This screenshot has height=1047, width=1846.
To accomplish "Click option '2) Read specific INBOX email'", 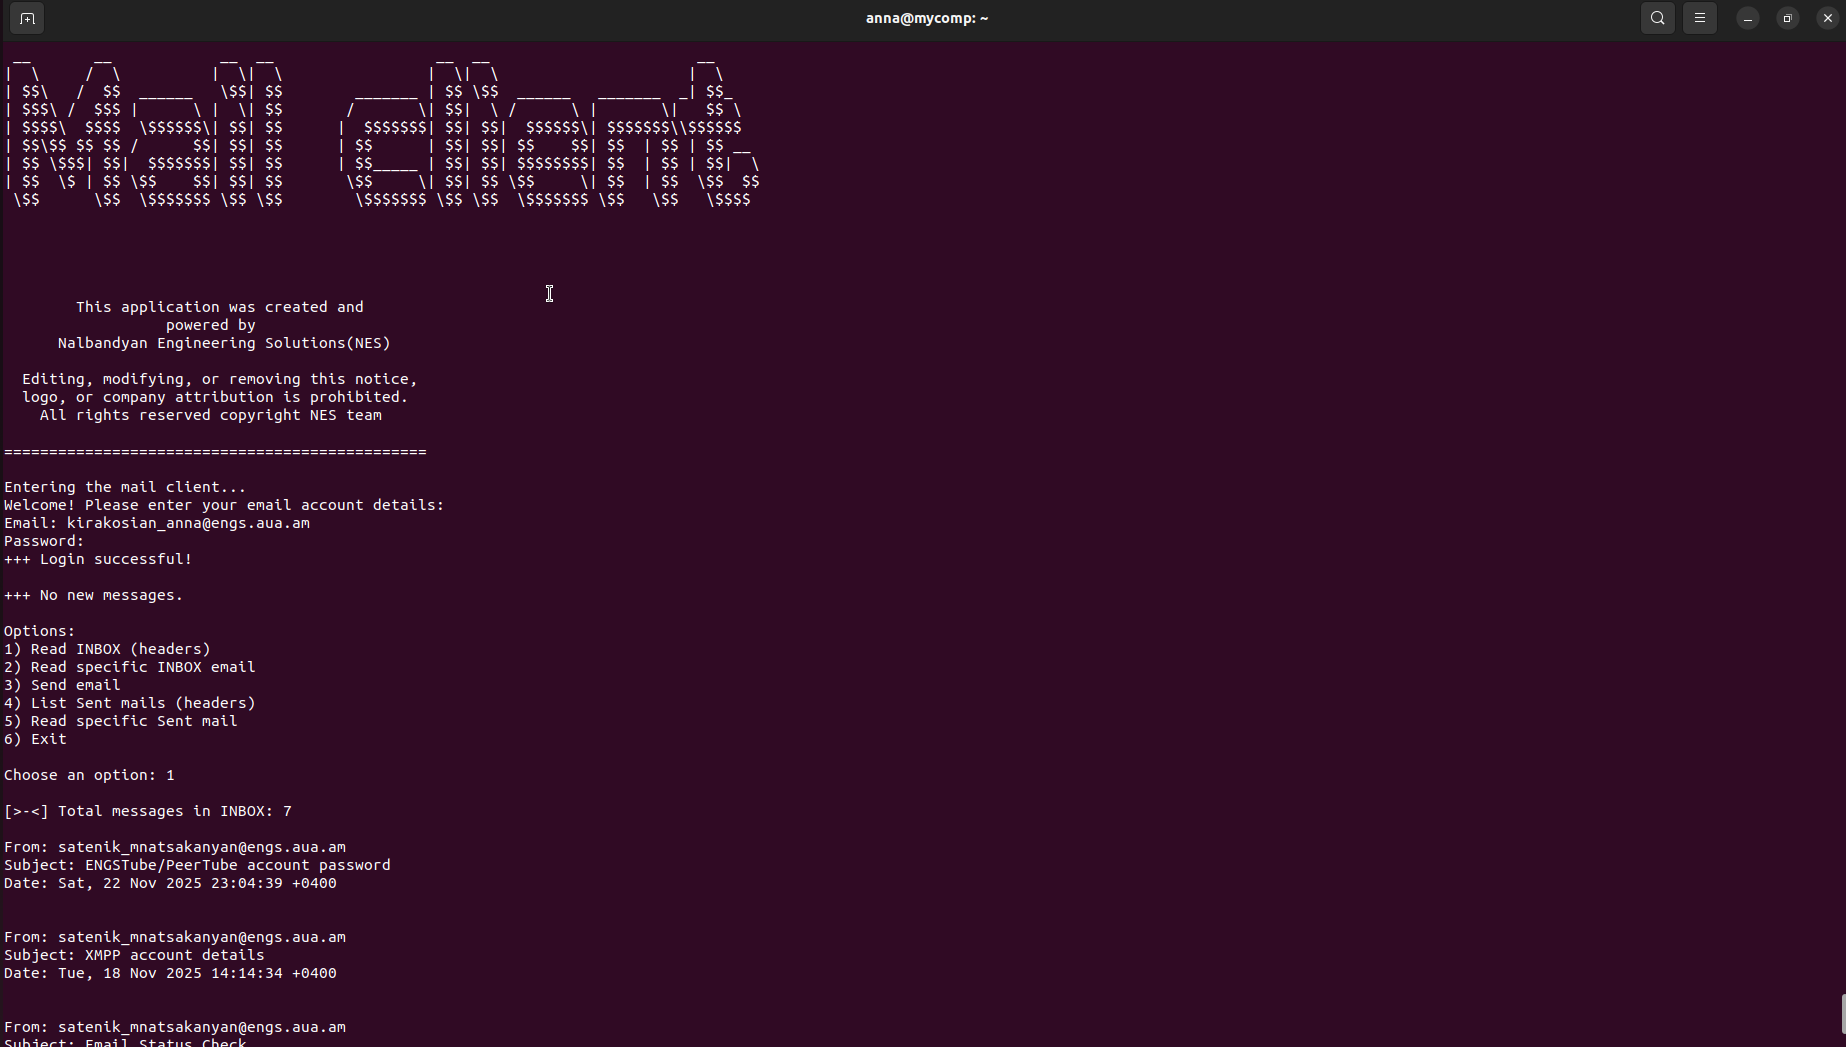I will pyautogui.click(x=130, y=668).
